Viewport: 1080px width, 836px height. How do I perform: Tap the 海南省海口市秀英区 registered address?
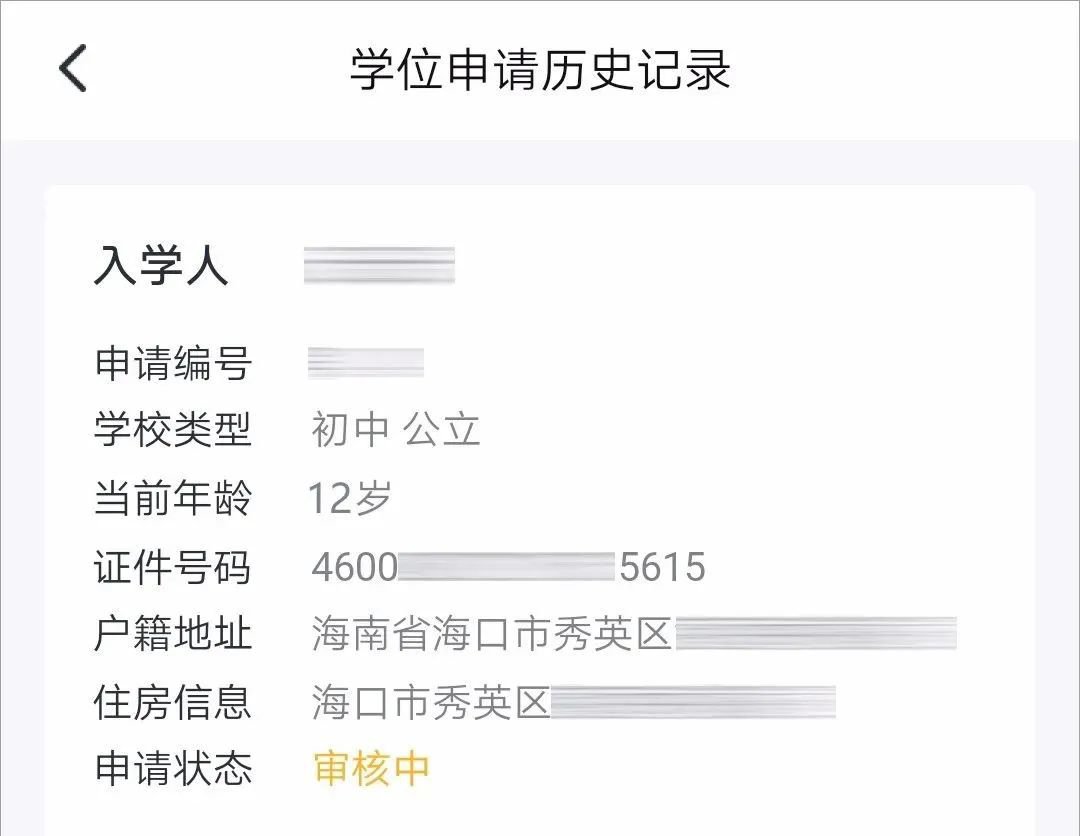tap(491, 634)
